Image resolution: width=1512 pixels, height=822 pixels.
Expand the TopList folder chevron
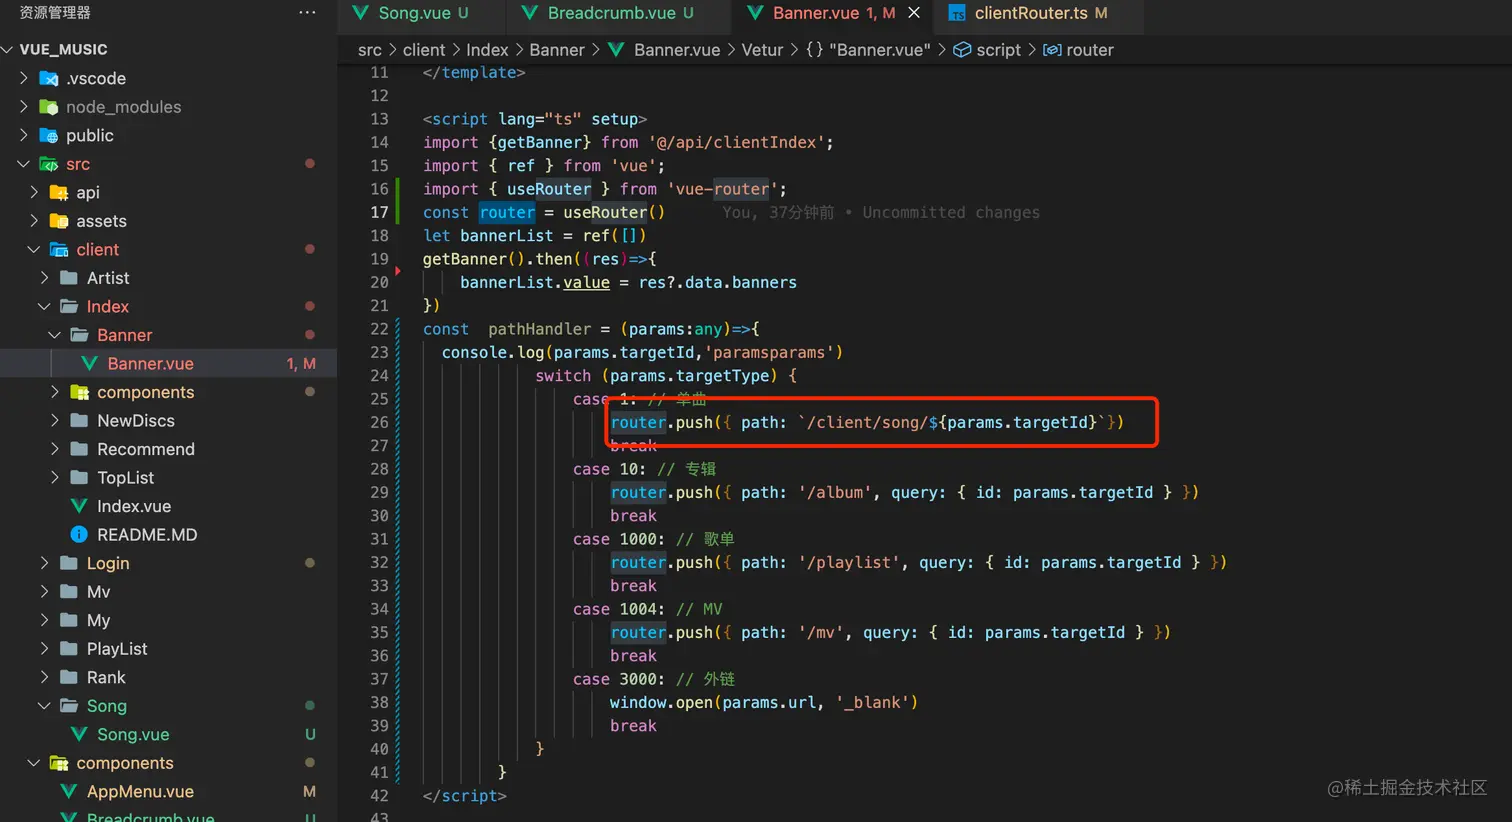[x=55, y=477]
